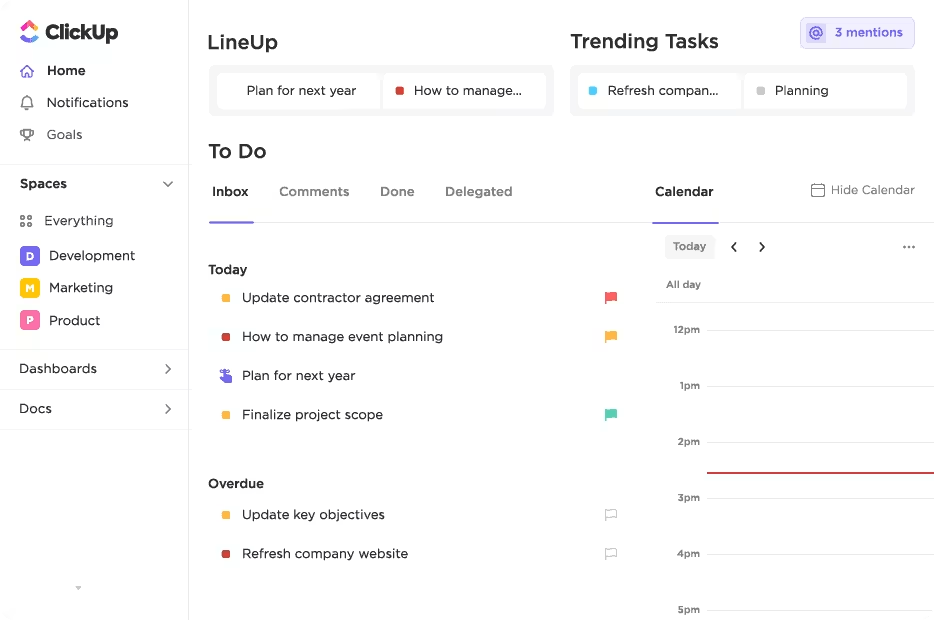The height and width of the screenshot is (620, 934).
Task: Open task Finalize project scope
Action: [312, 415]
